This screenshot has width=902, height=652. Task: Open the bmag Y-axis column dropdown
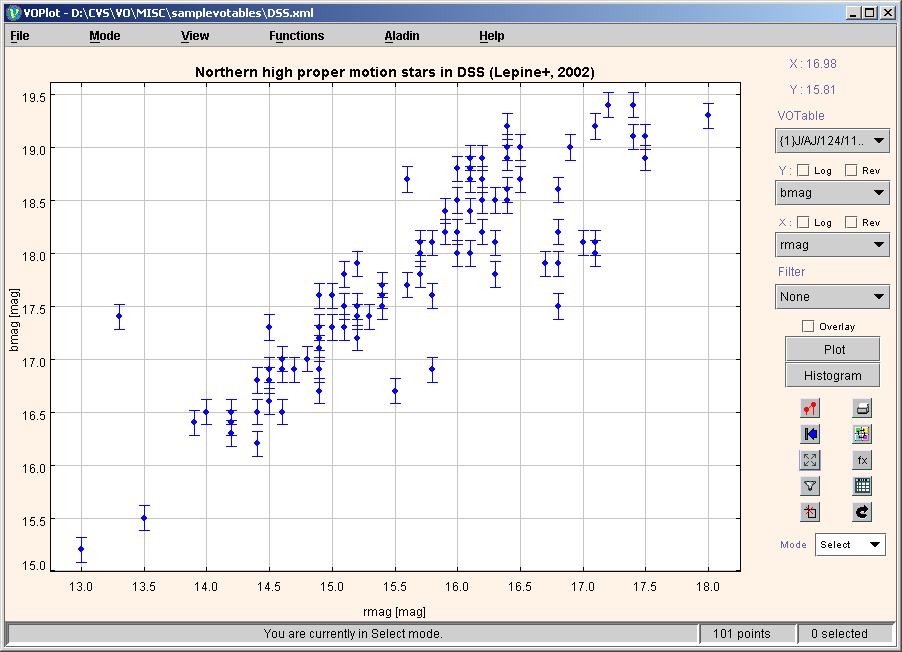[832, 193]
